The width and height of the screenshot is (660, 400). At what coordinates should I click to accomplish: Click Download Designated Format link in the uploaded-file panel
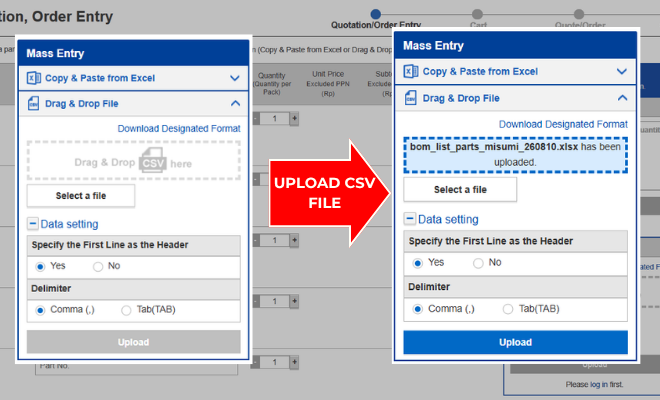[x=563, y=124]
